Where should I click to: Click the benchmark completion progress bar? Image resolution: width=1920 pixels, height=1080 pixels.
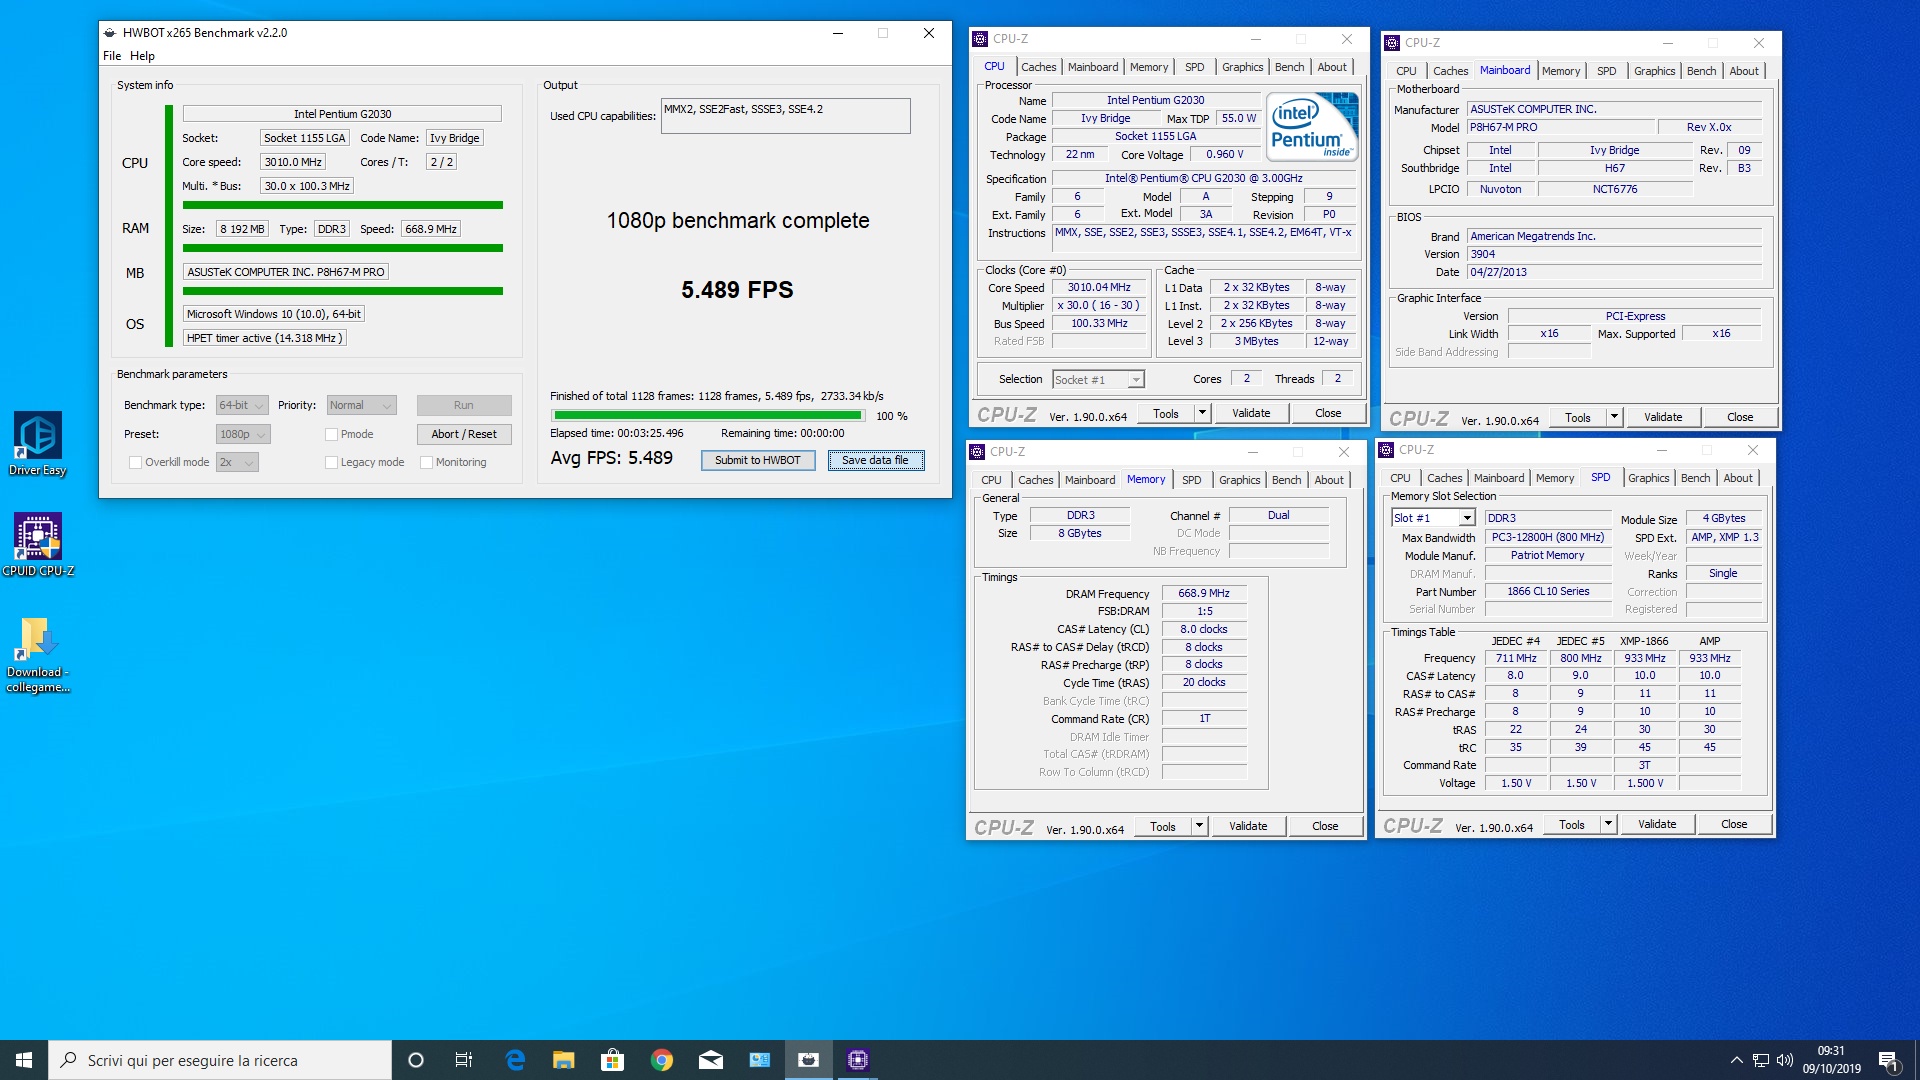[708, 415]
